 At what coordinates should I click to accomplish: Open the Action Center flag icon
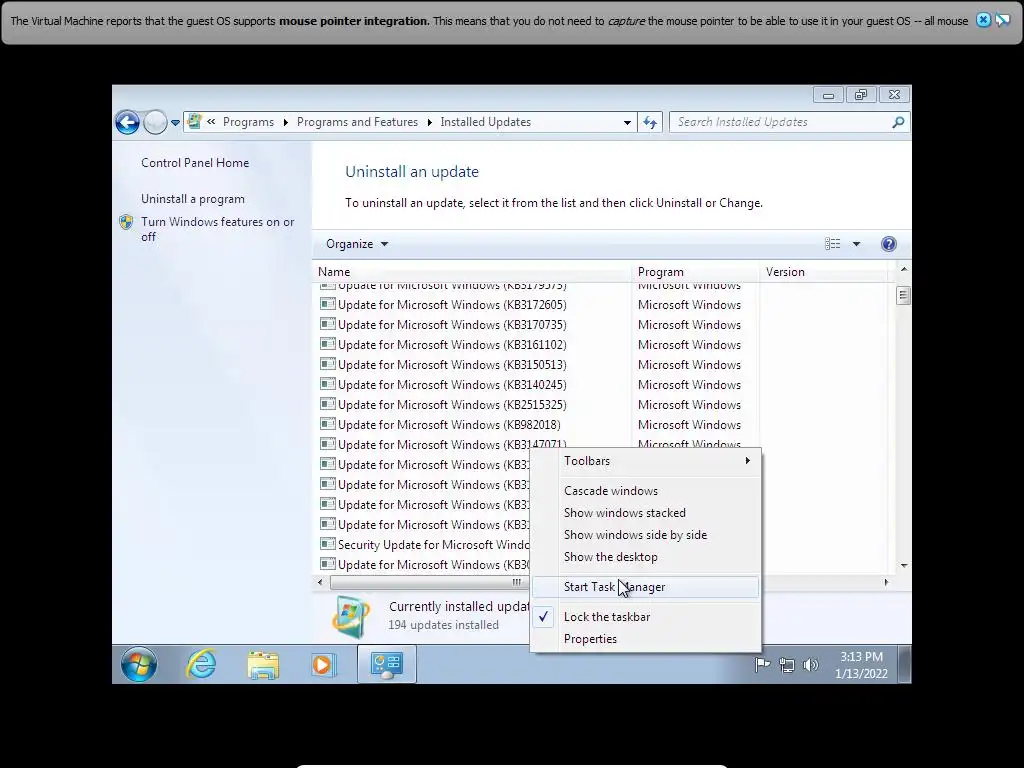point(762,665)
